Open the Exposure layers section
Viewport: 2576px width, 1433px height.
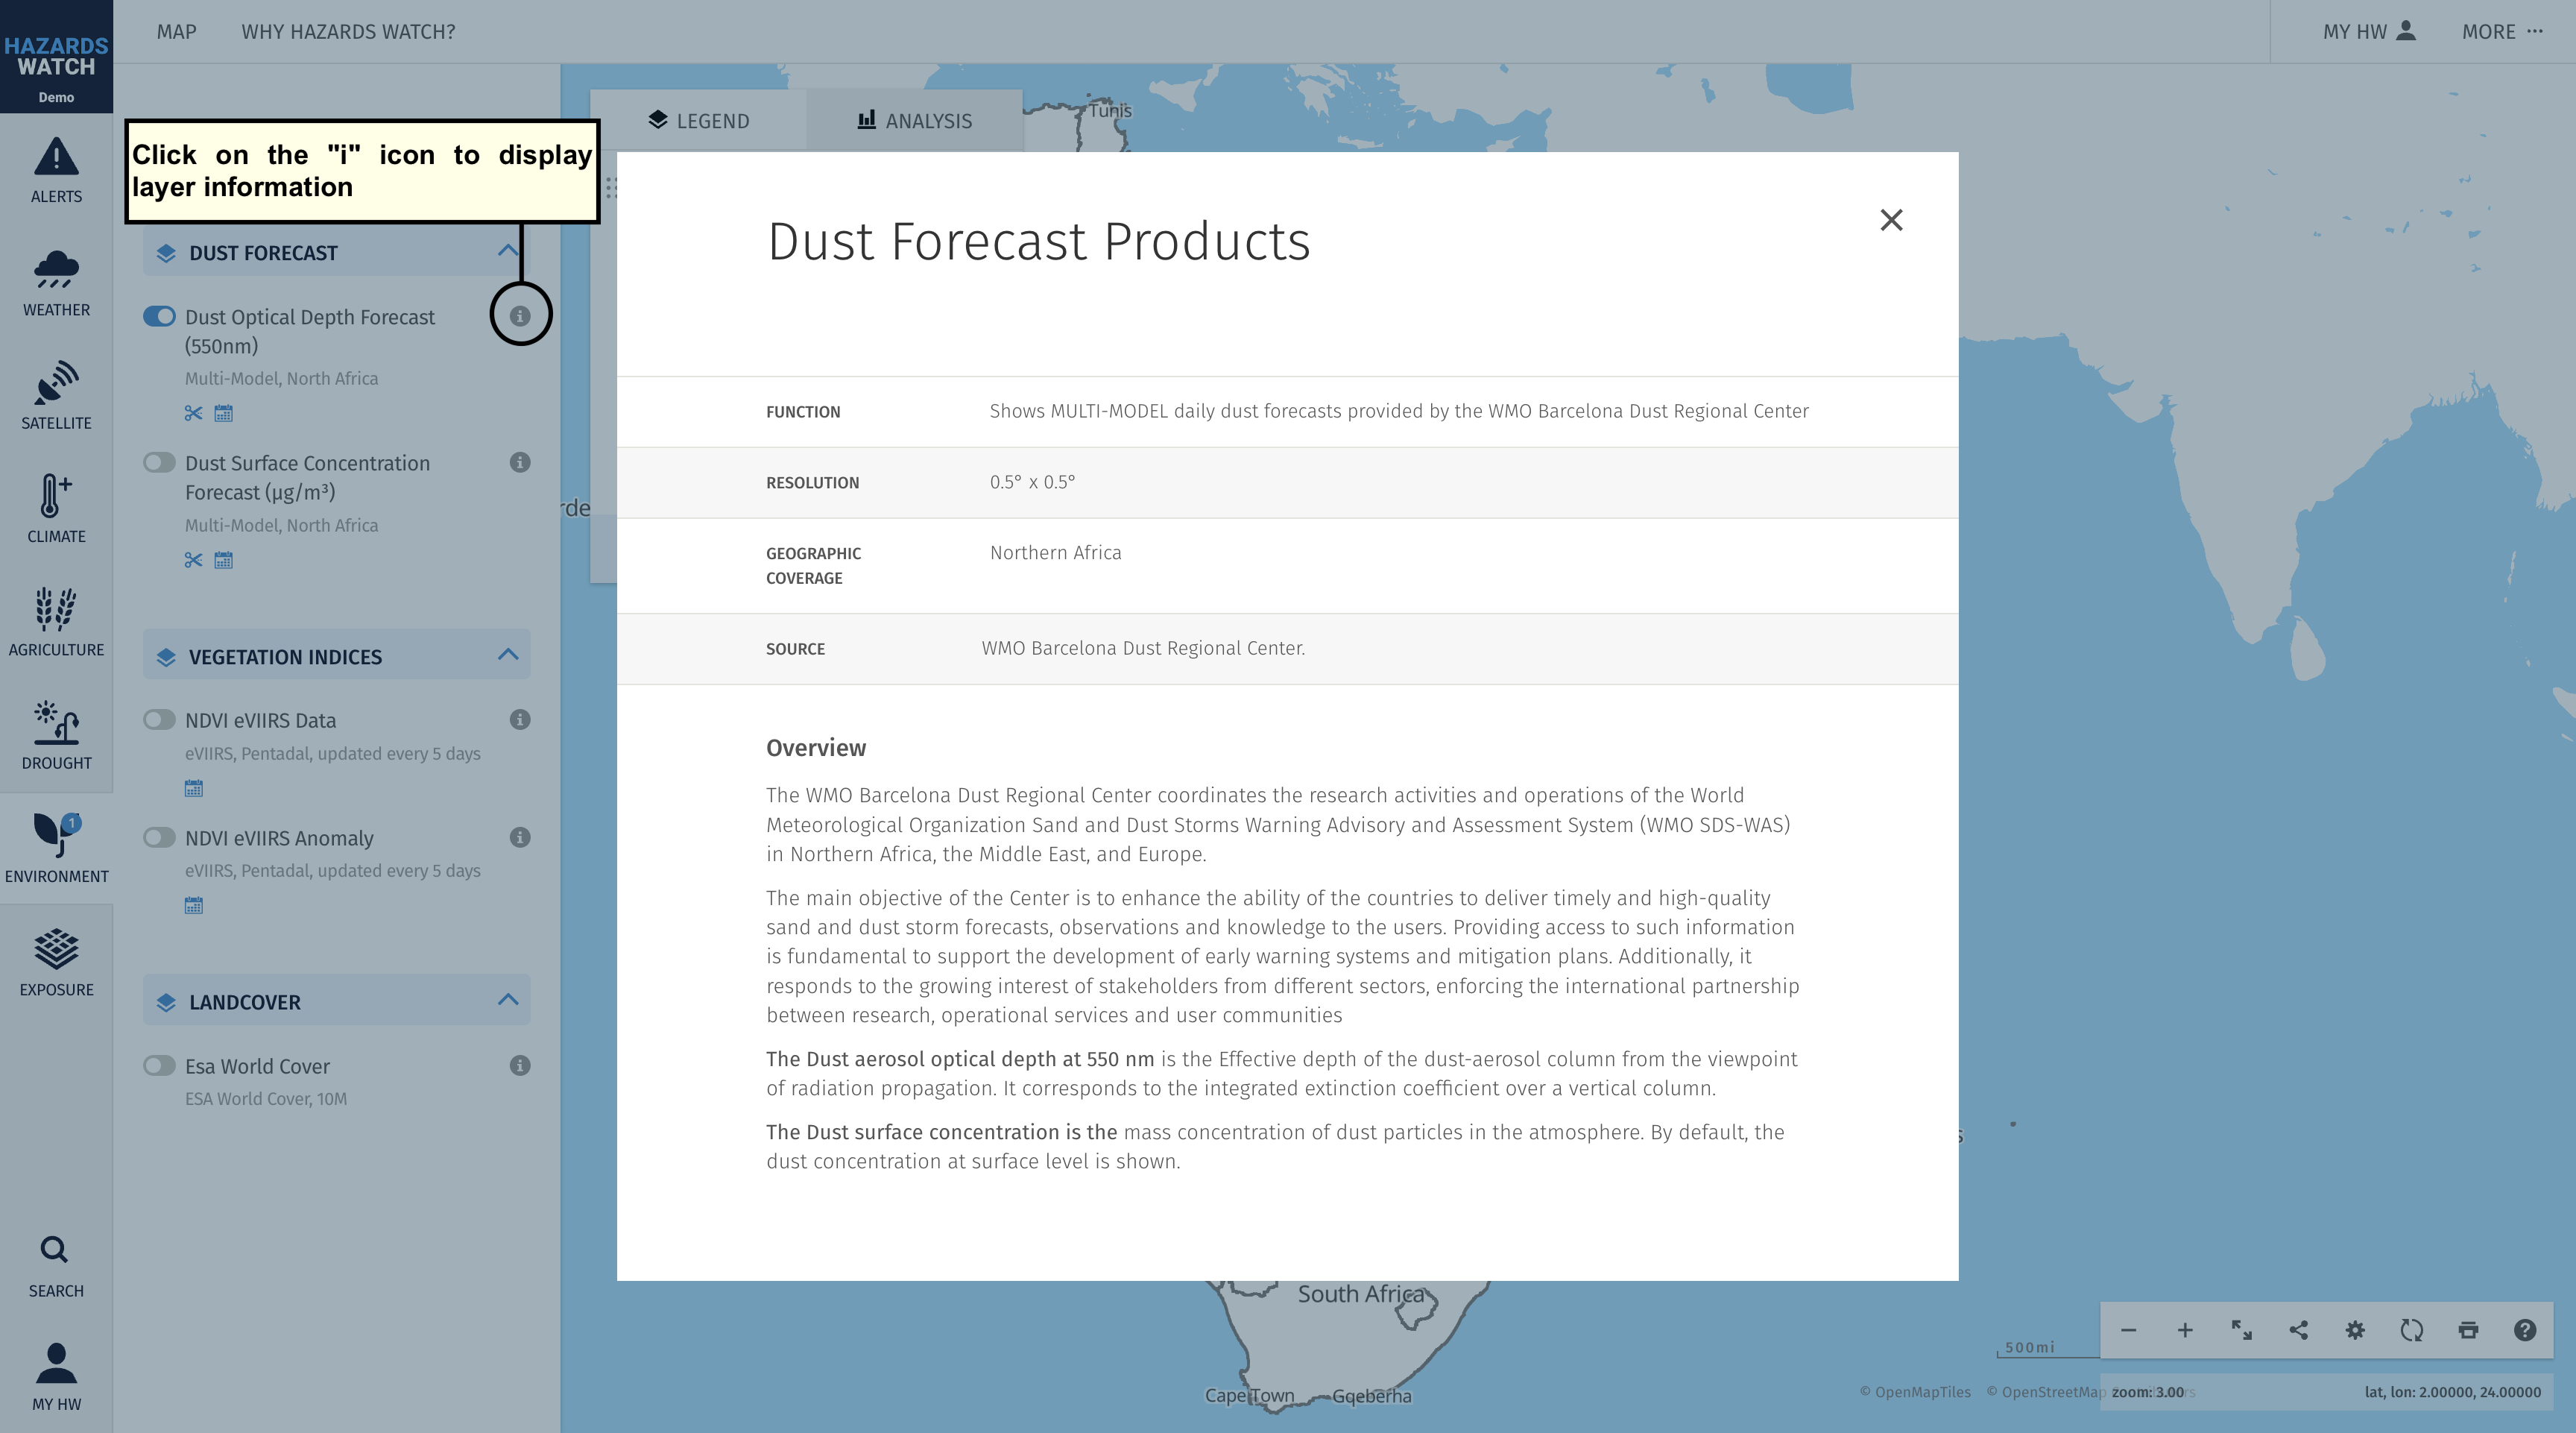(56, 963)
